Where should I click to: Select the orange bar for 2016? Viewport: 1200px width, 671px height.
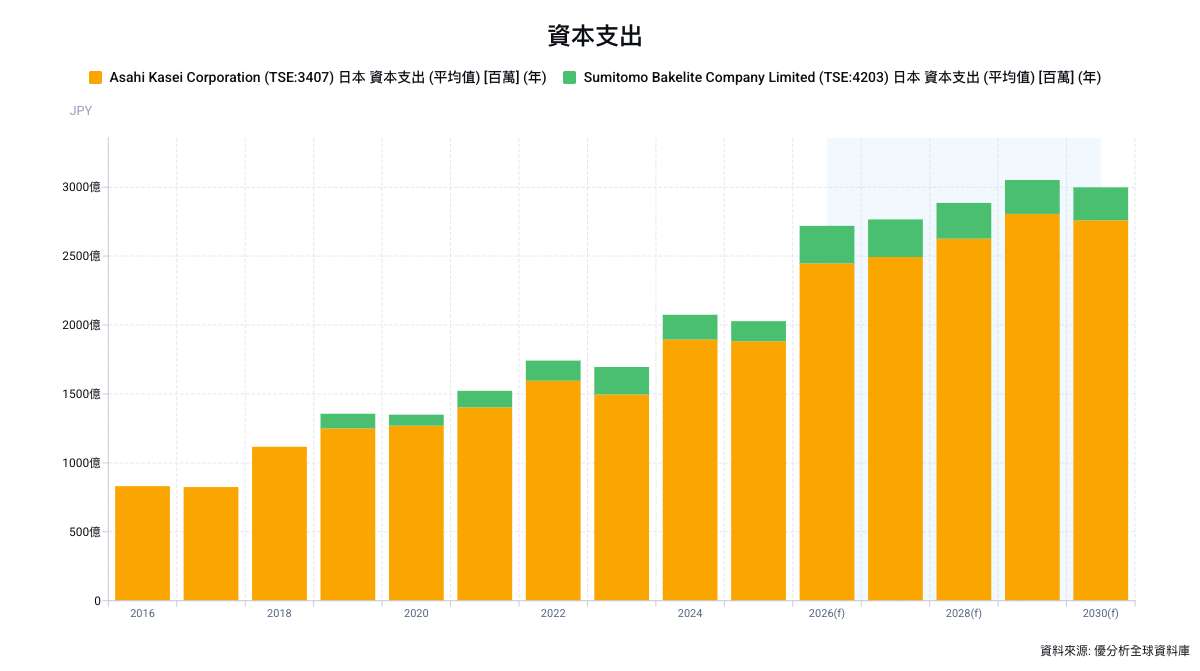142,543
